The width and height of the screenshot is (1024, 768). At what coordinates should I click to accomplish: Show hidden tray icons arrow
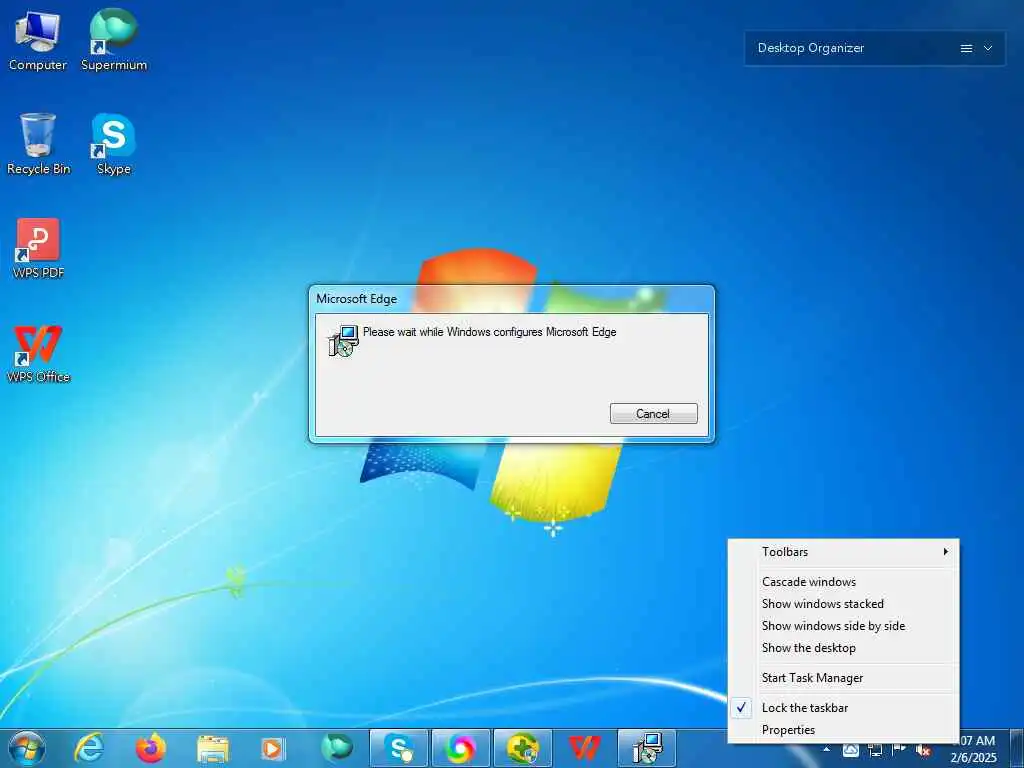(827, 750)
